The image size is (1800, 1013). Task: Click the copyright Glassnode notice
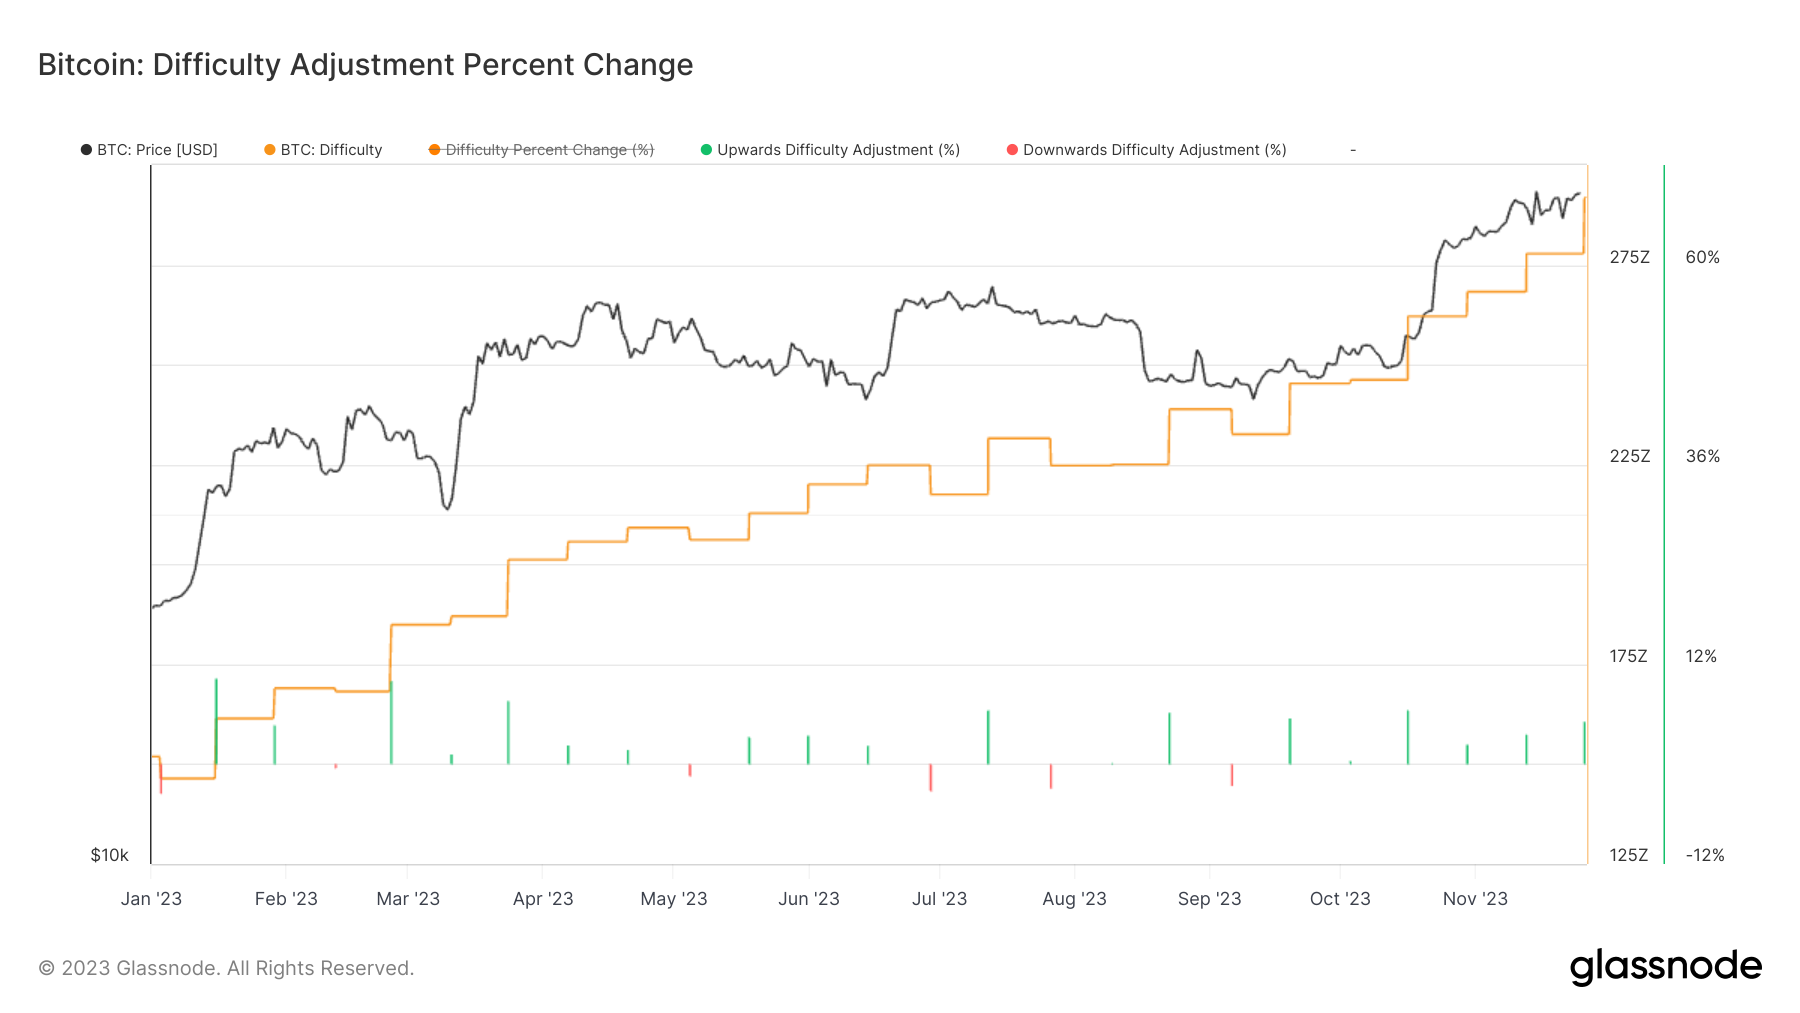pyautogui.click(x=226, y=968)
